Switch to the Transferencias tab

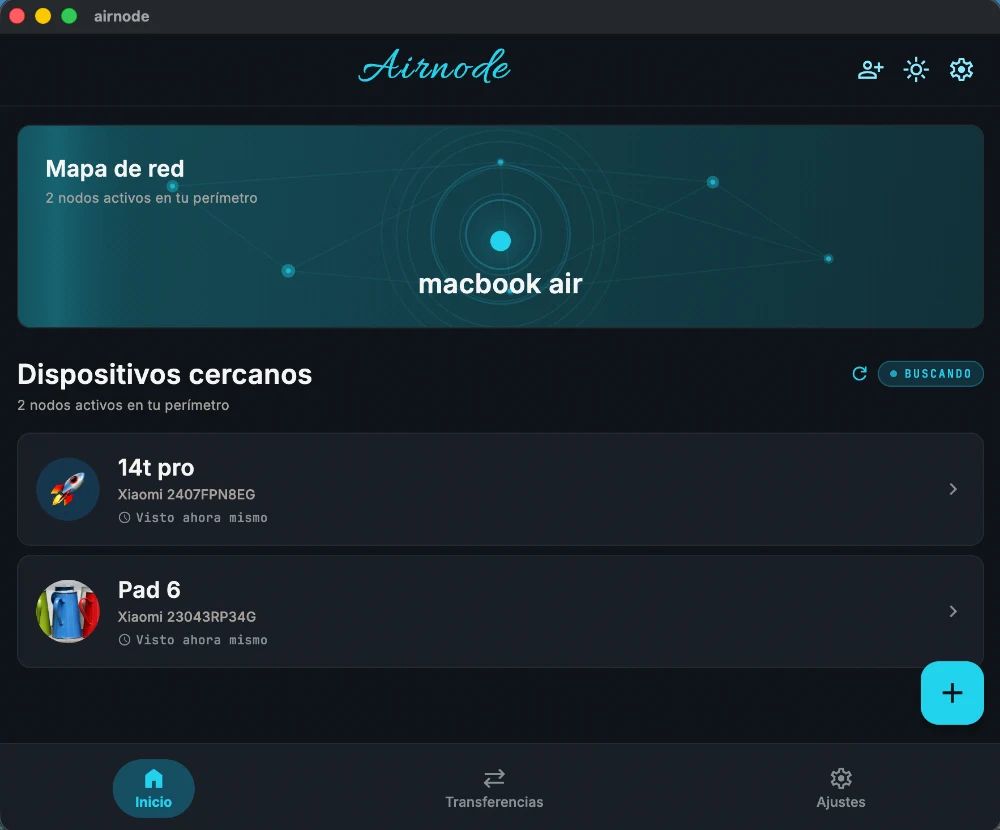tap(494, 789)
